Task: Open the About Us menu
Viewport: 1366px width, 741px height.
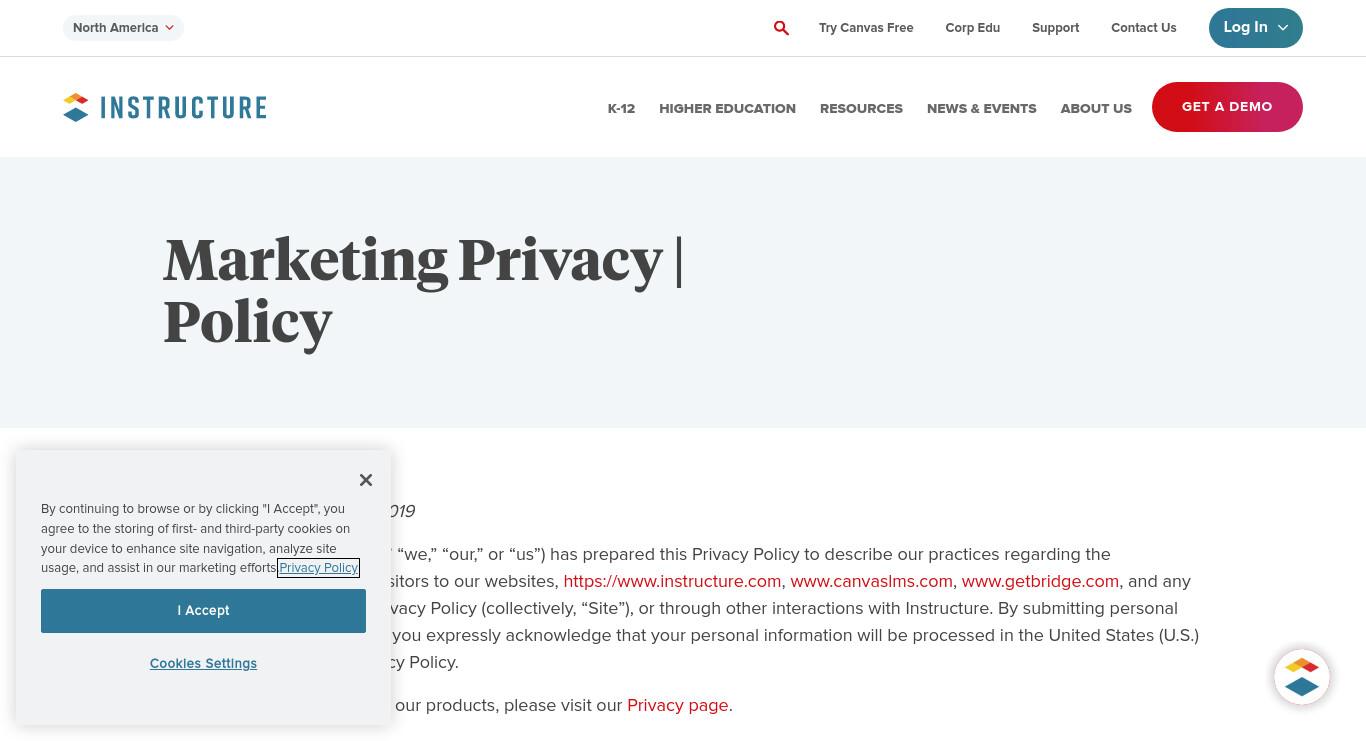Action: 1096,108
